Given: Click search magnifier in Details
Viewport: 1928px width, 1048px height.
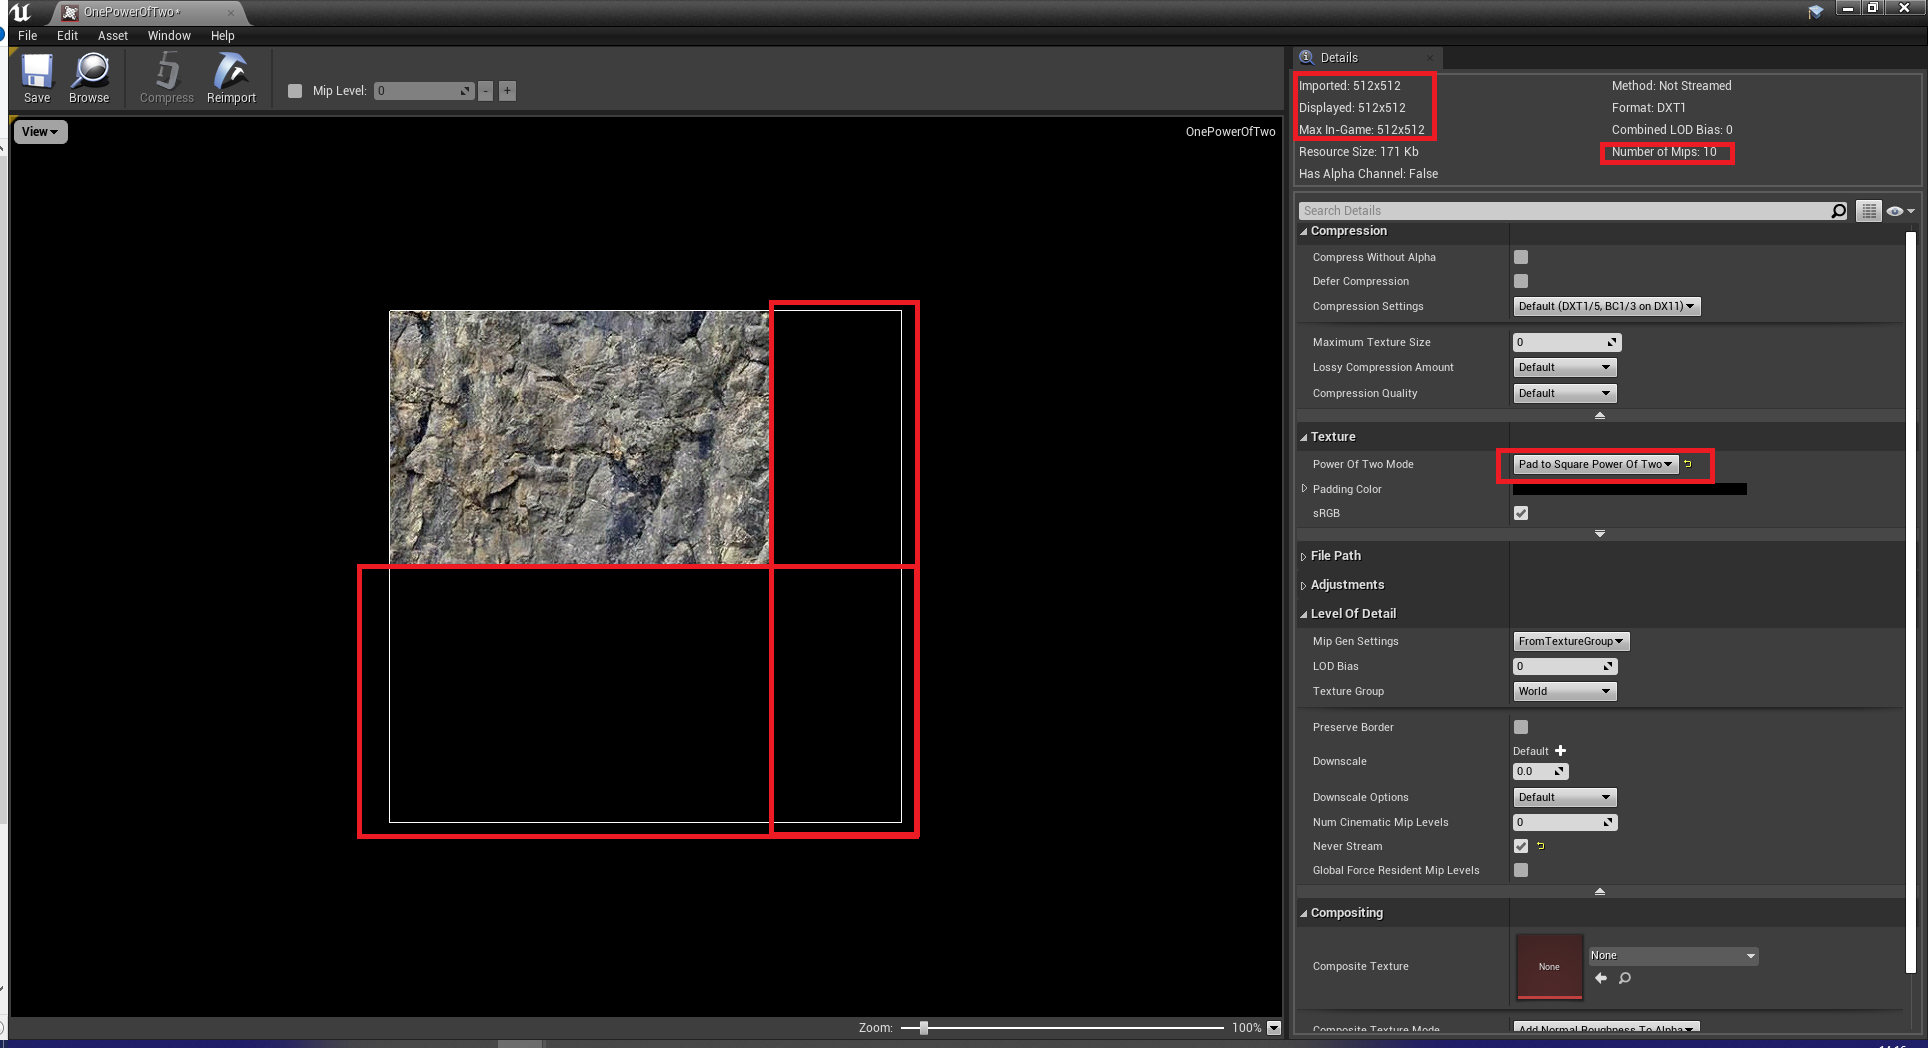Looking at the screenshot, I should pos(1838,211).
